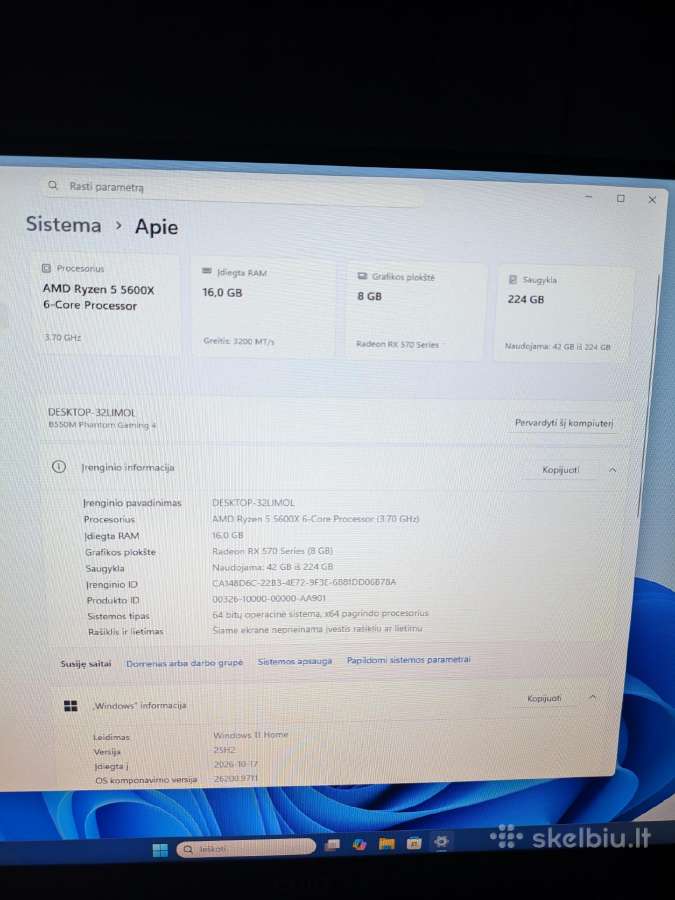
Task: Select the "8 GB" graphics card tile
Action: pyautogui.click(x=416, y=311)
